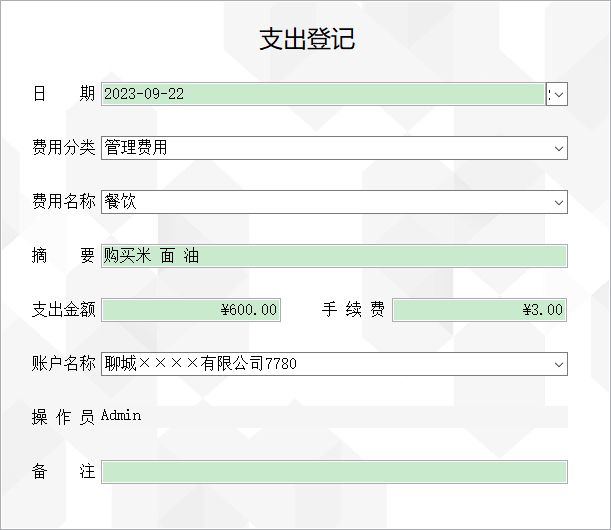Click the 支出登记 title heading
The height and width of the screenshot is (530, 611).
307,39
